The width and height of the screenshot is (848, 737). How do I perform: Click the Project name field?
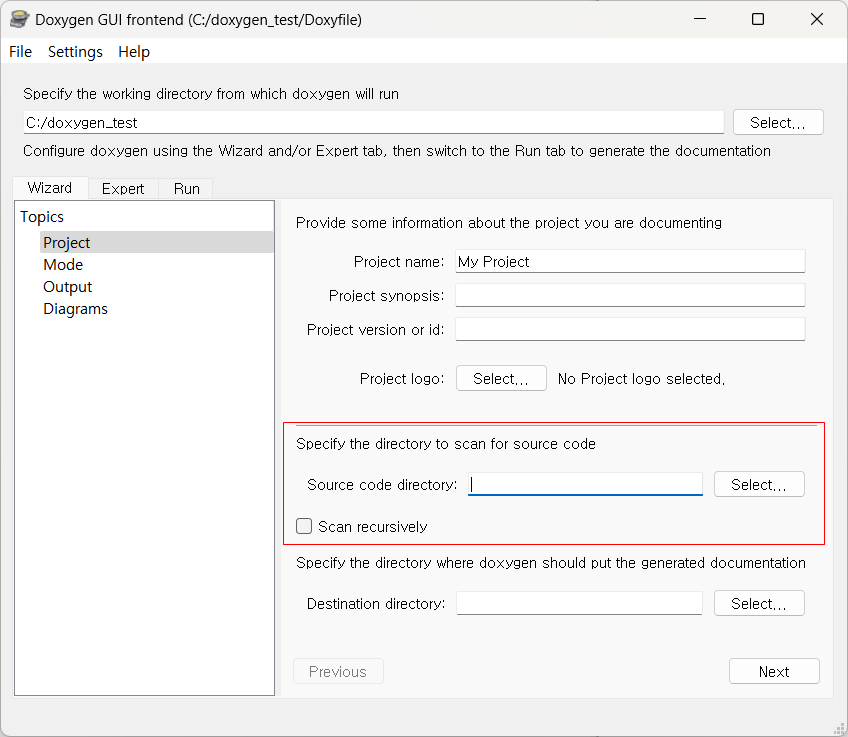coord(630,262)
